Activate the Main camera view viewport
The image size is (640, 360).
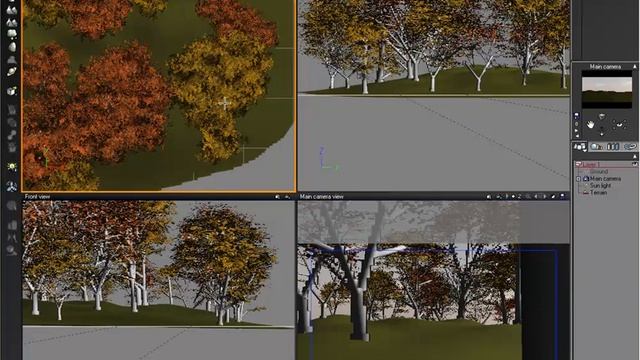(x=433, y=280)
